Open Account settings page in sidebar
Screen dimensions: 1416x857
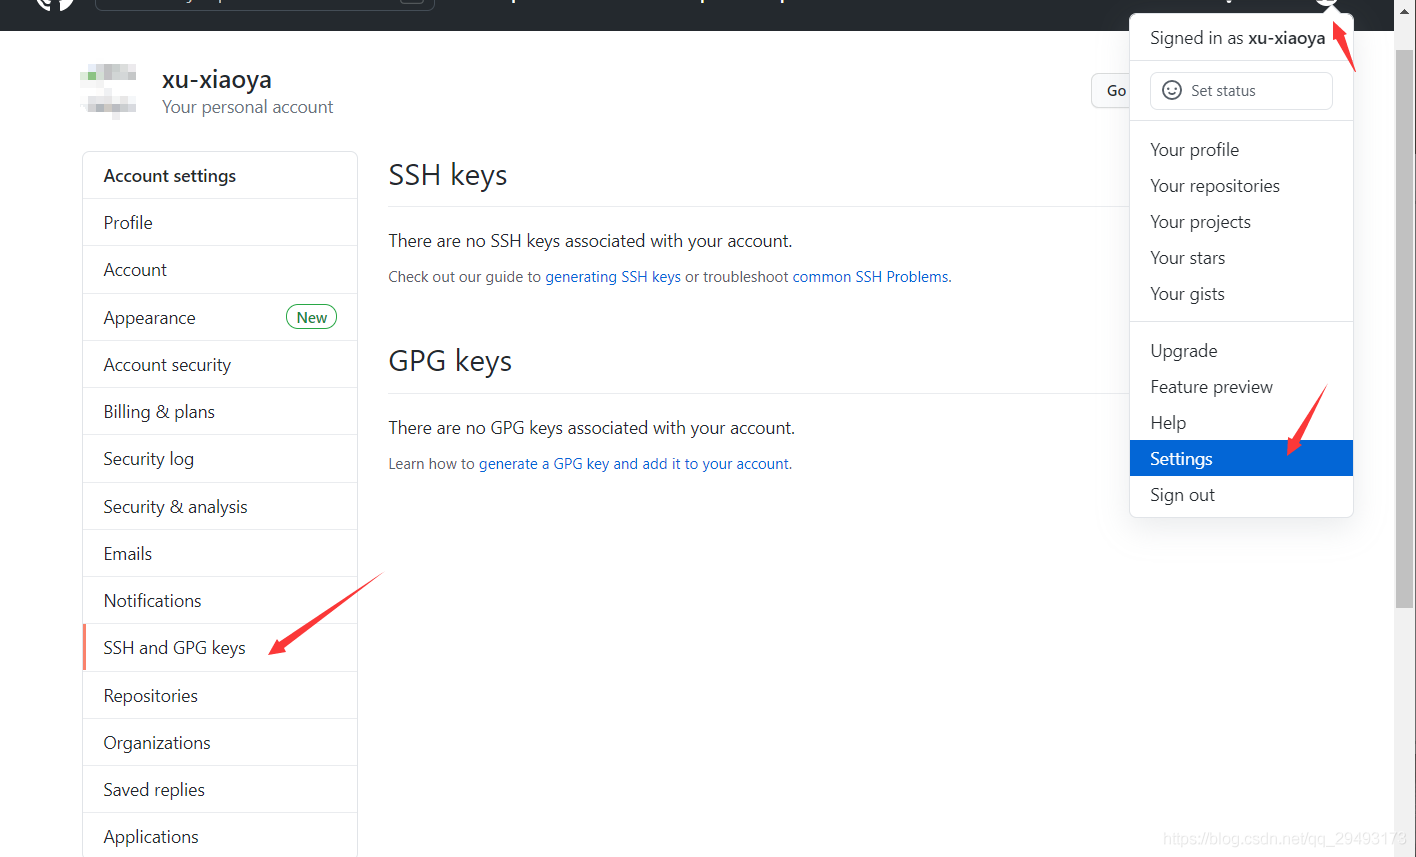[x=220, y=269]
